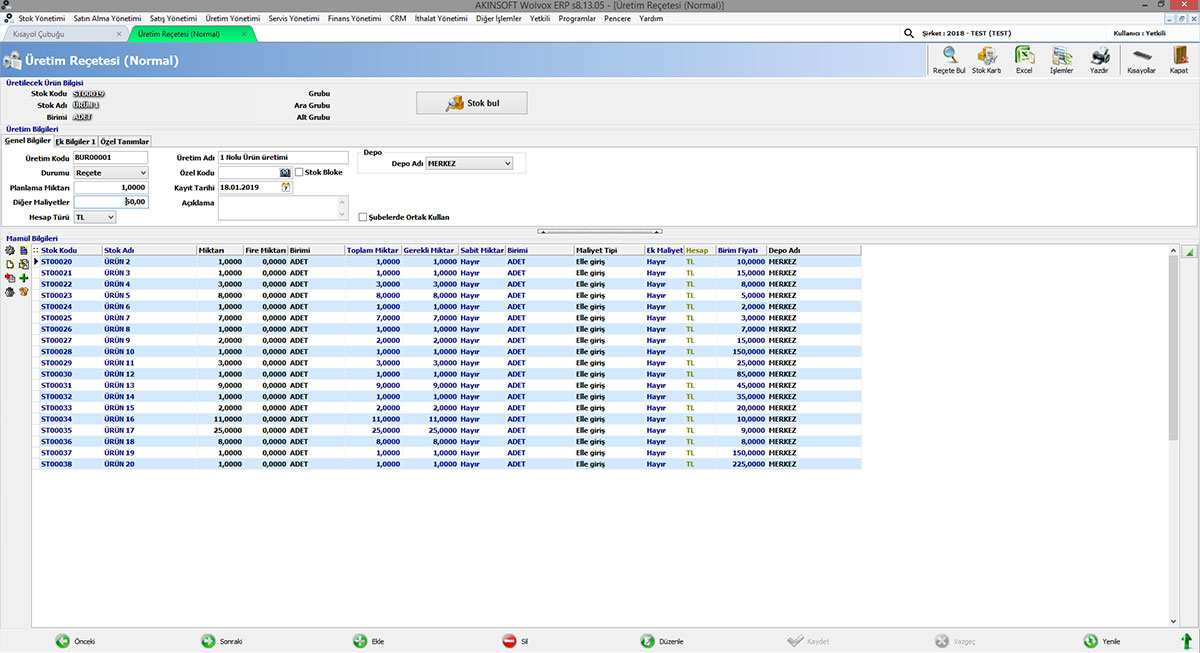
Task: Open the calendar picker next to Kayıt Tarihi
Action: pos(286,188)
